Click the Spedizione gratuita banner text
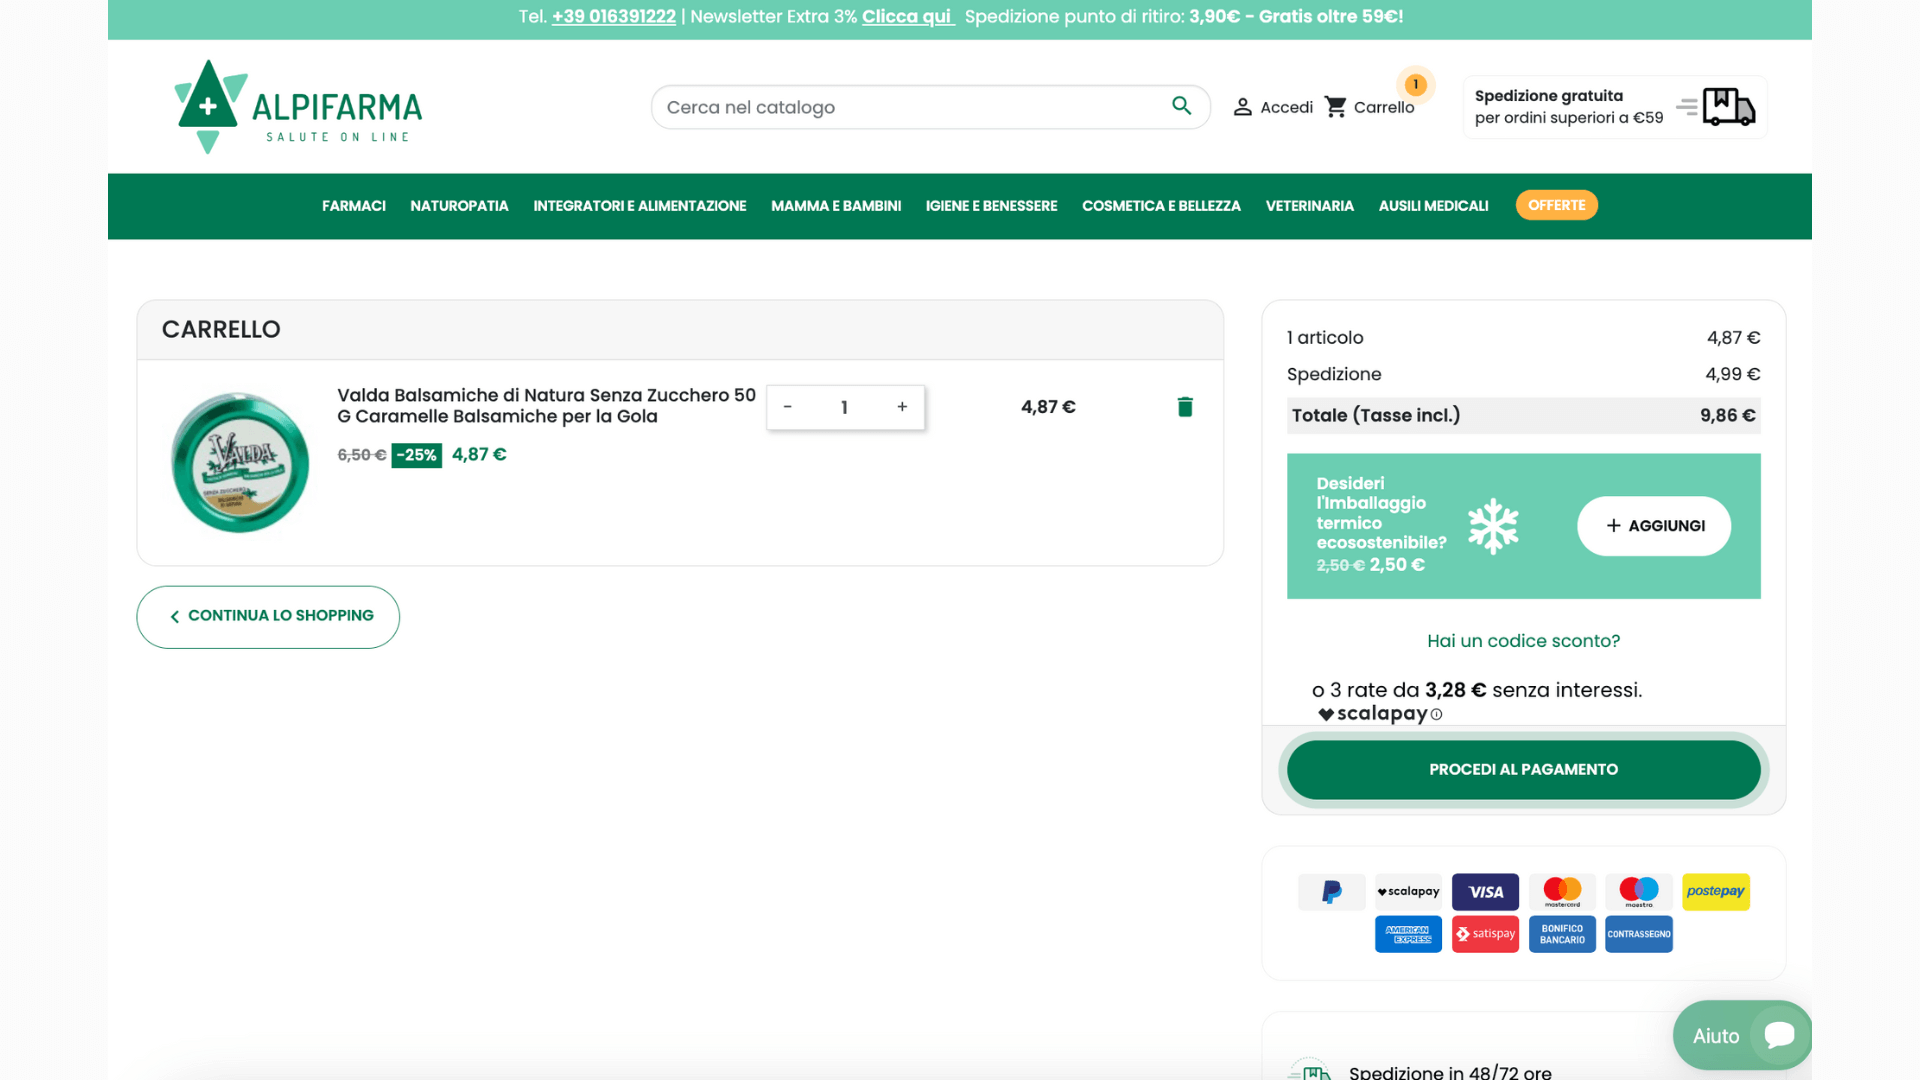 [1569, 107]
